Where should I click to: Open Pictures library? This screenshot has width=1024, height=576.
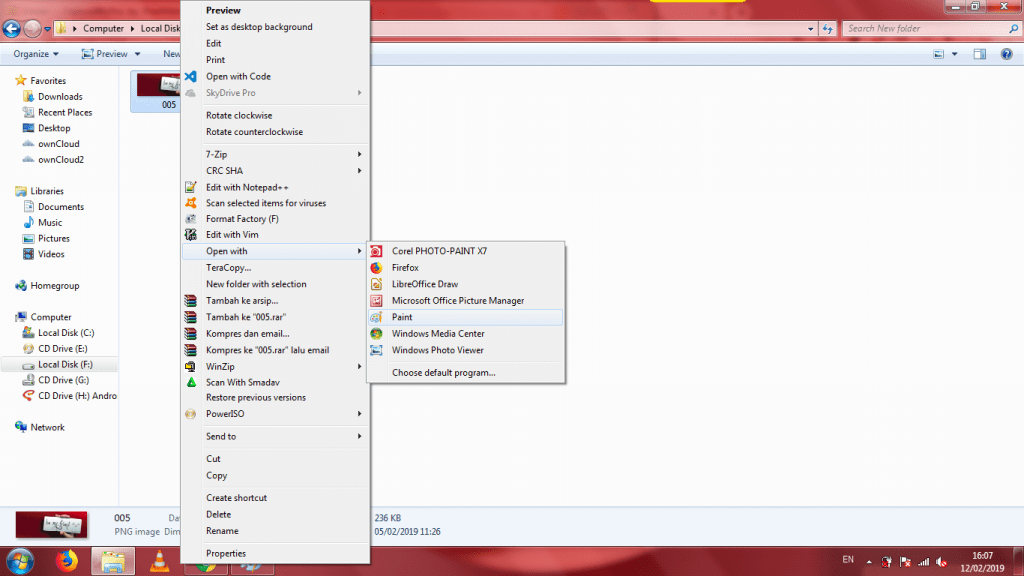point(54,238)
